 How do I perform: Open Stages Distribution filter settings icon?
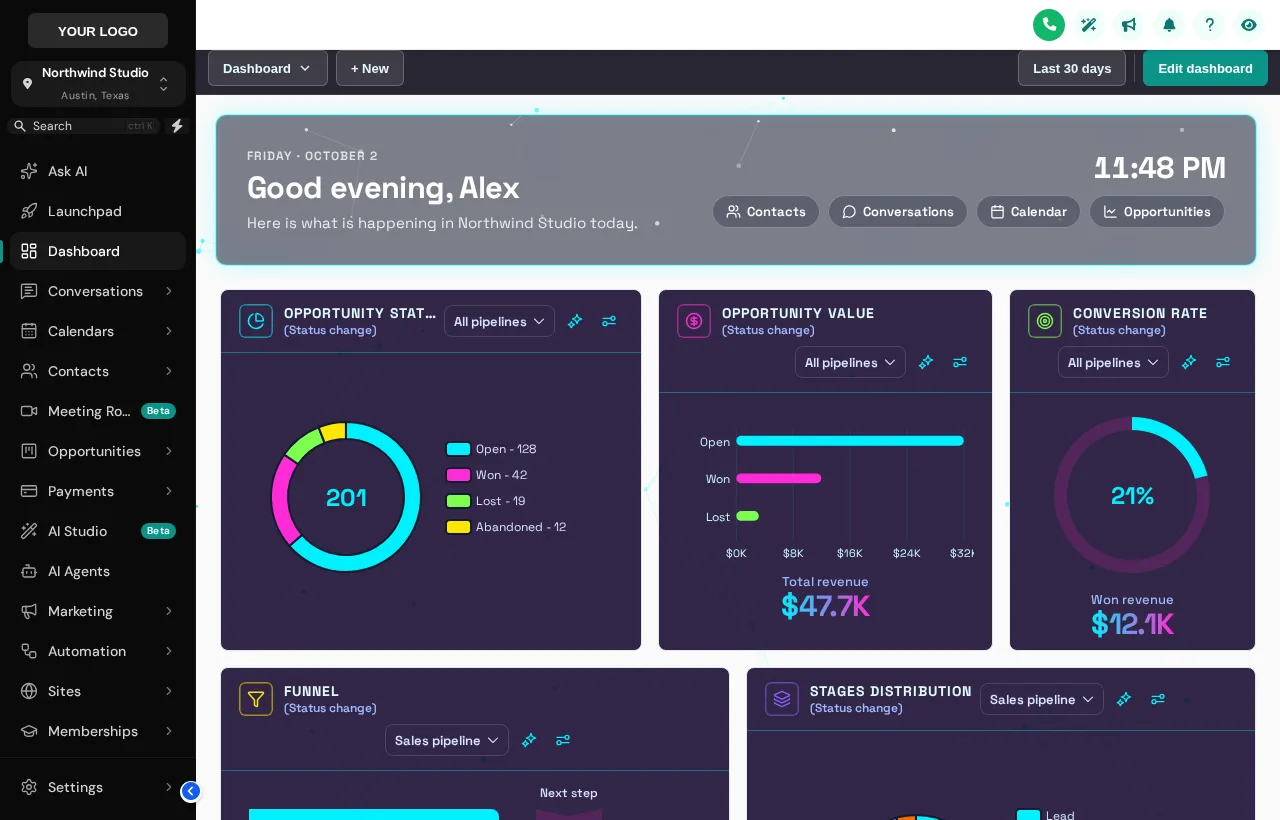(x=1158, y=699)
